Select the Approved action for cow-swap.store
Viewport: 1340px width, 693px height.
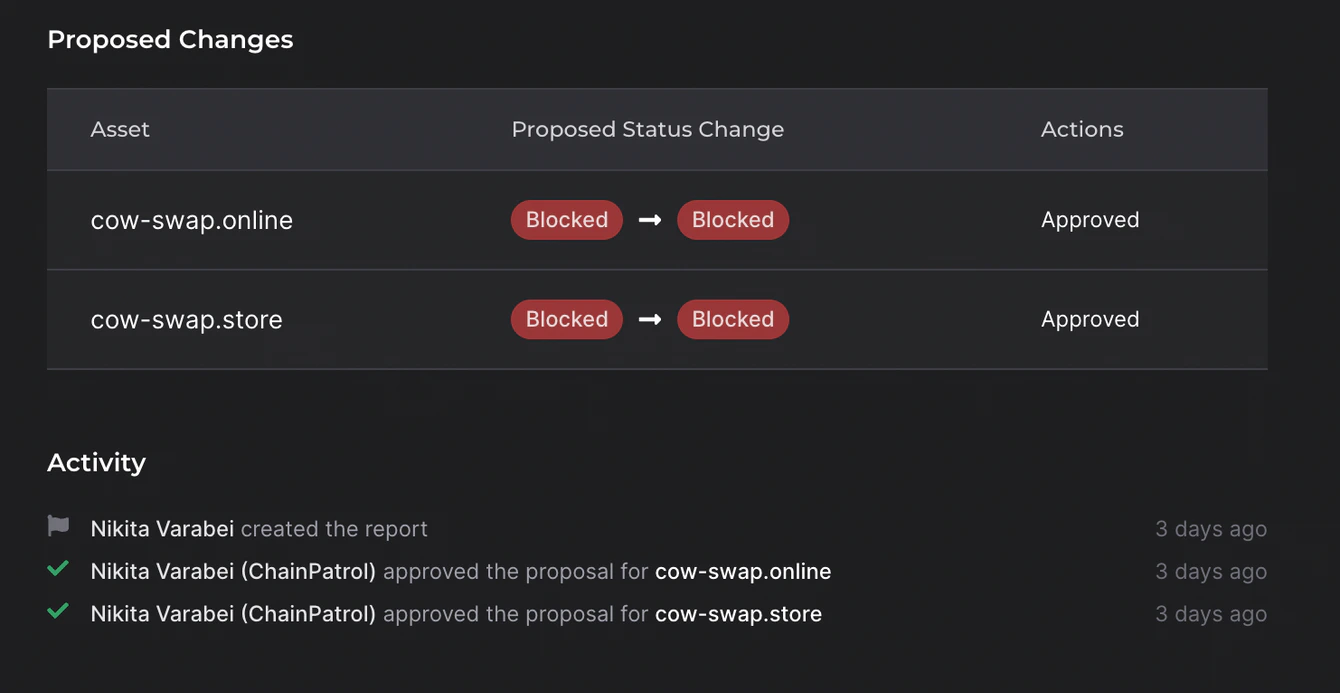pyautogui.click(x=1090, y=319)
